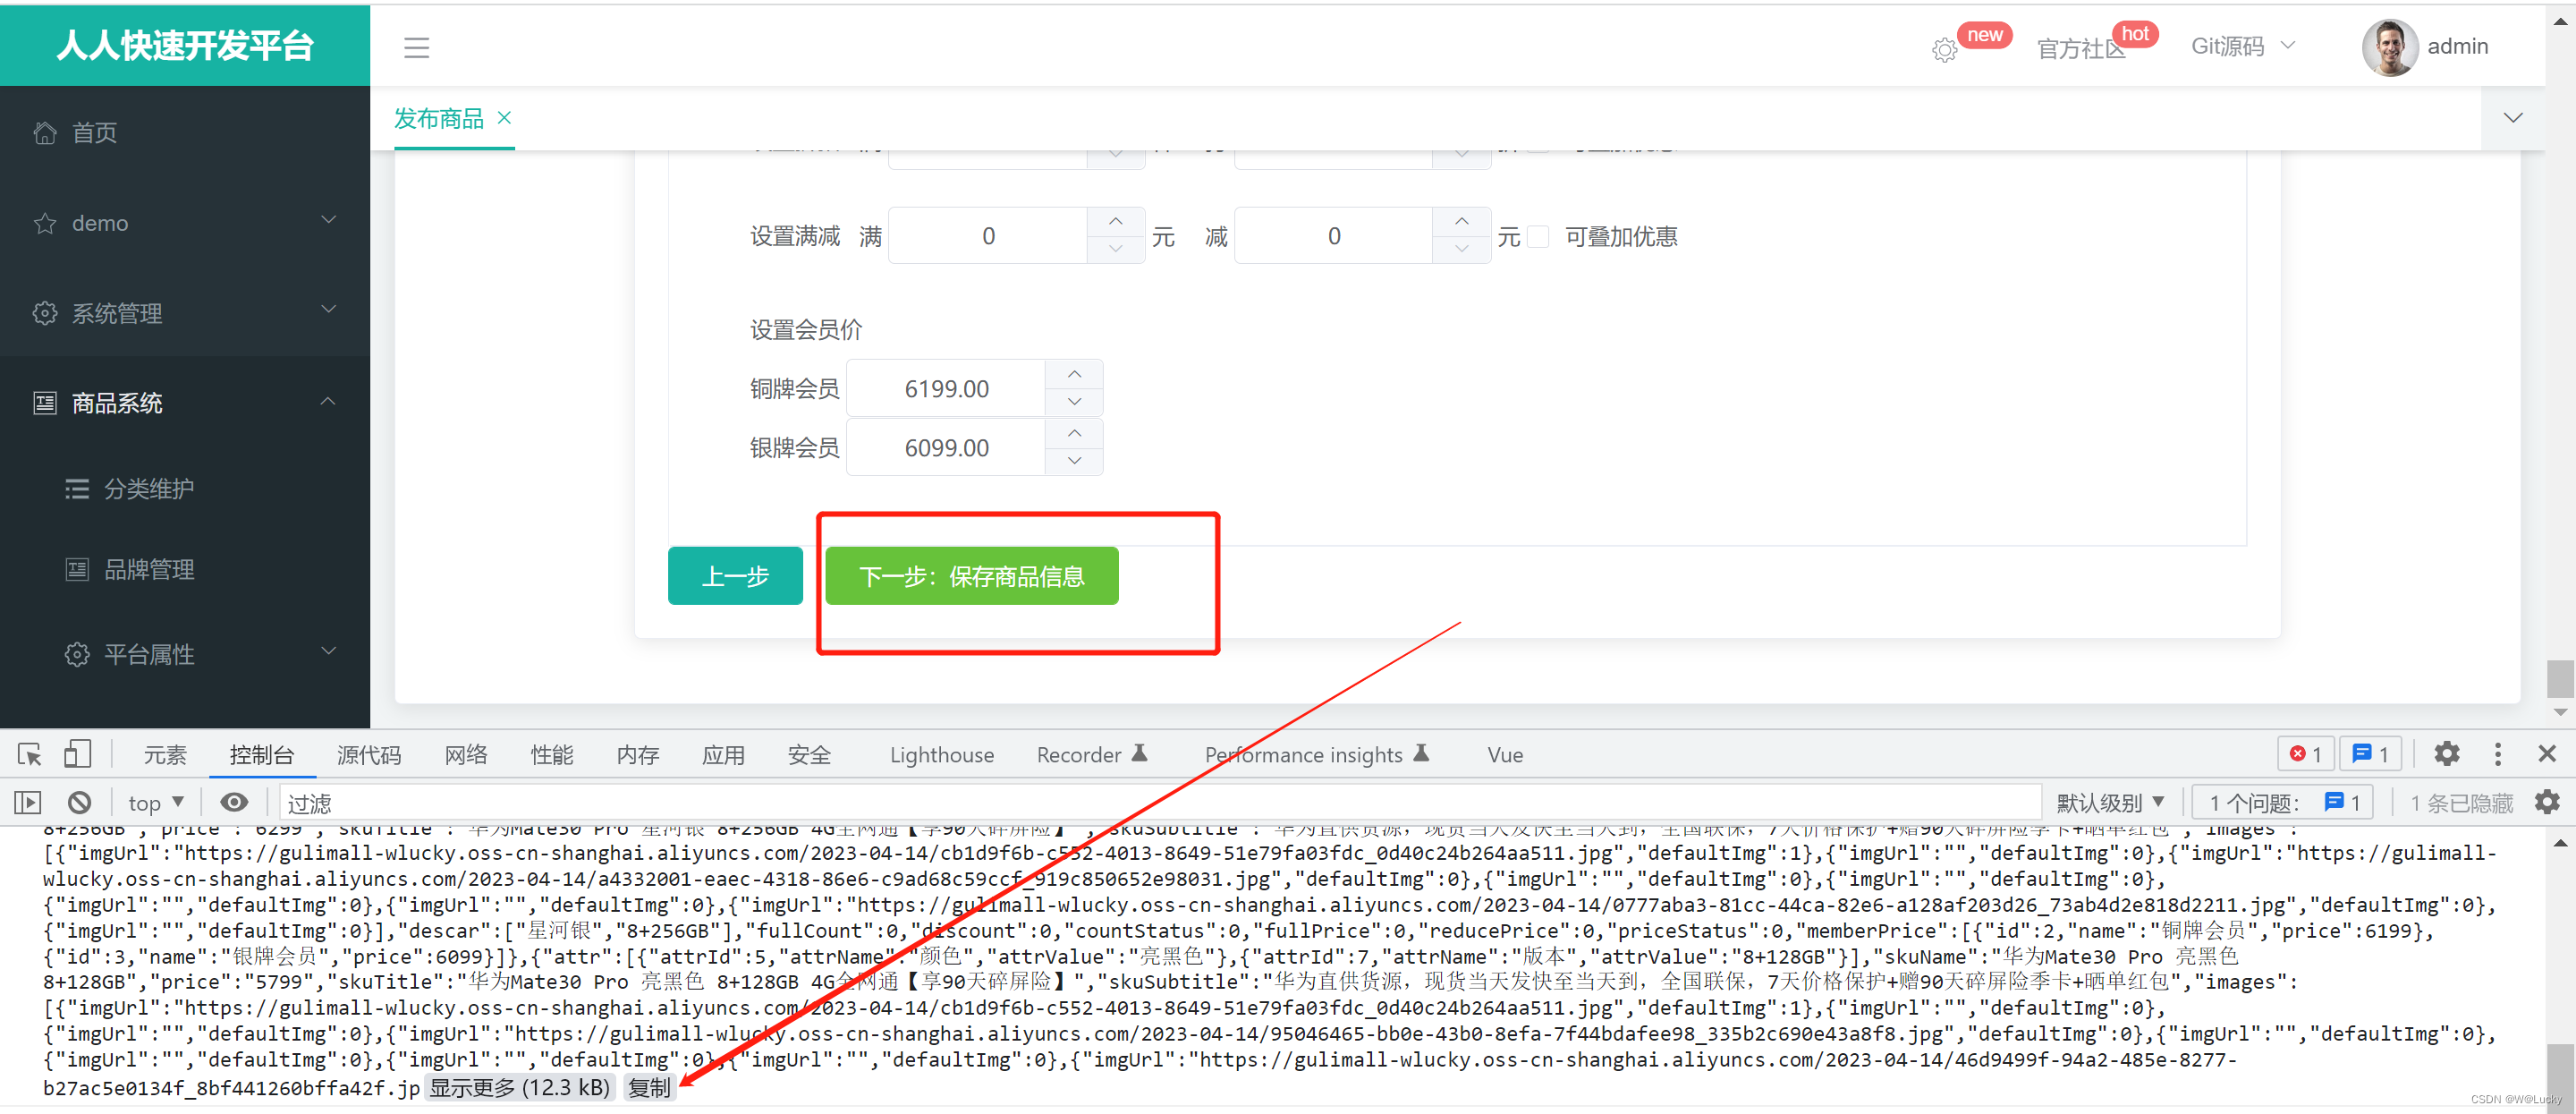Check the 可叠加优惠 checkbox
The image size is (2576, 1114).
point(1539,237)
